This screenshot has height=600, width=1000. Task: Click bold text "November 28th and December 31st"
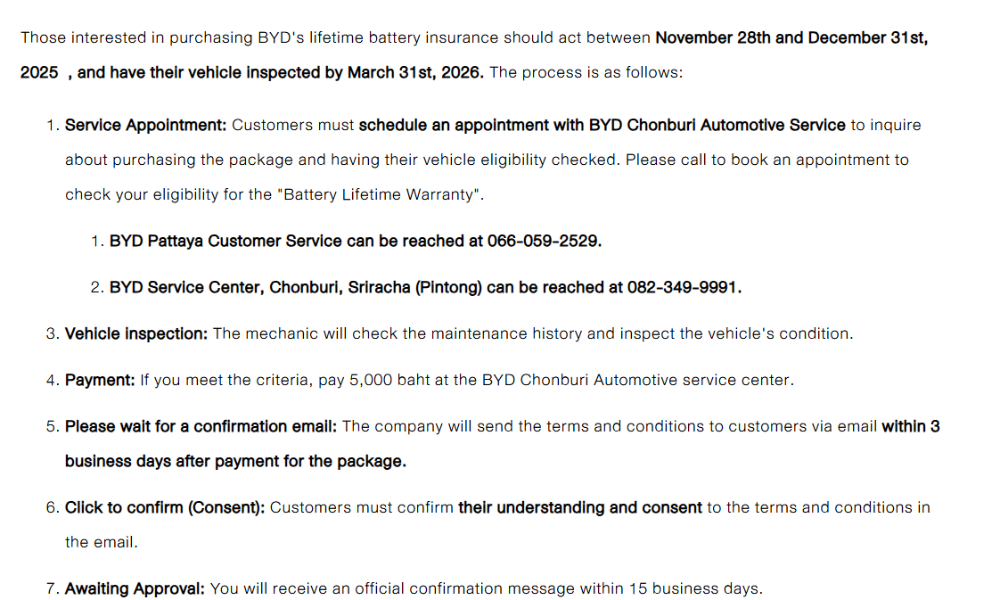(x=790, y=38)
